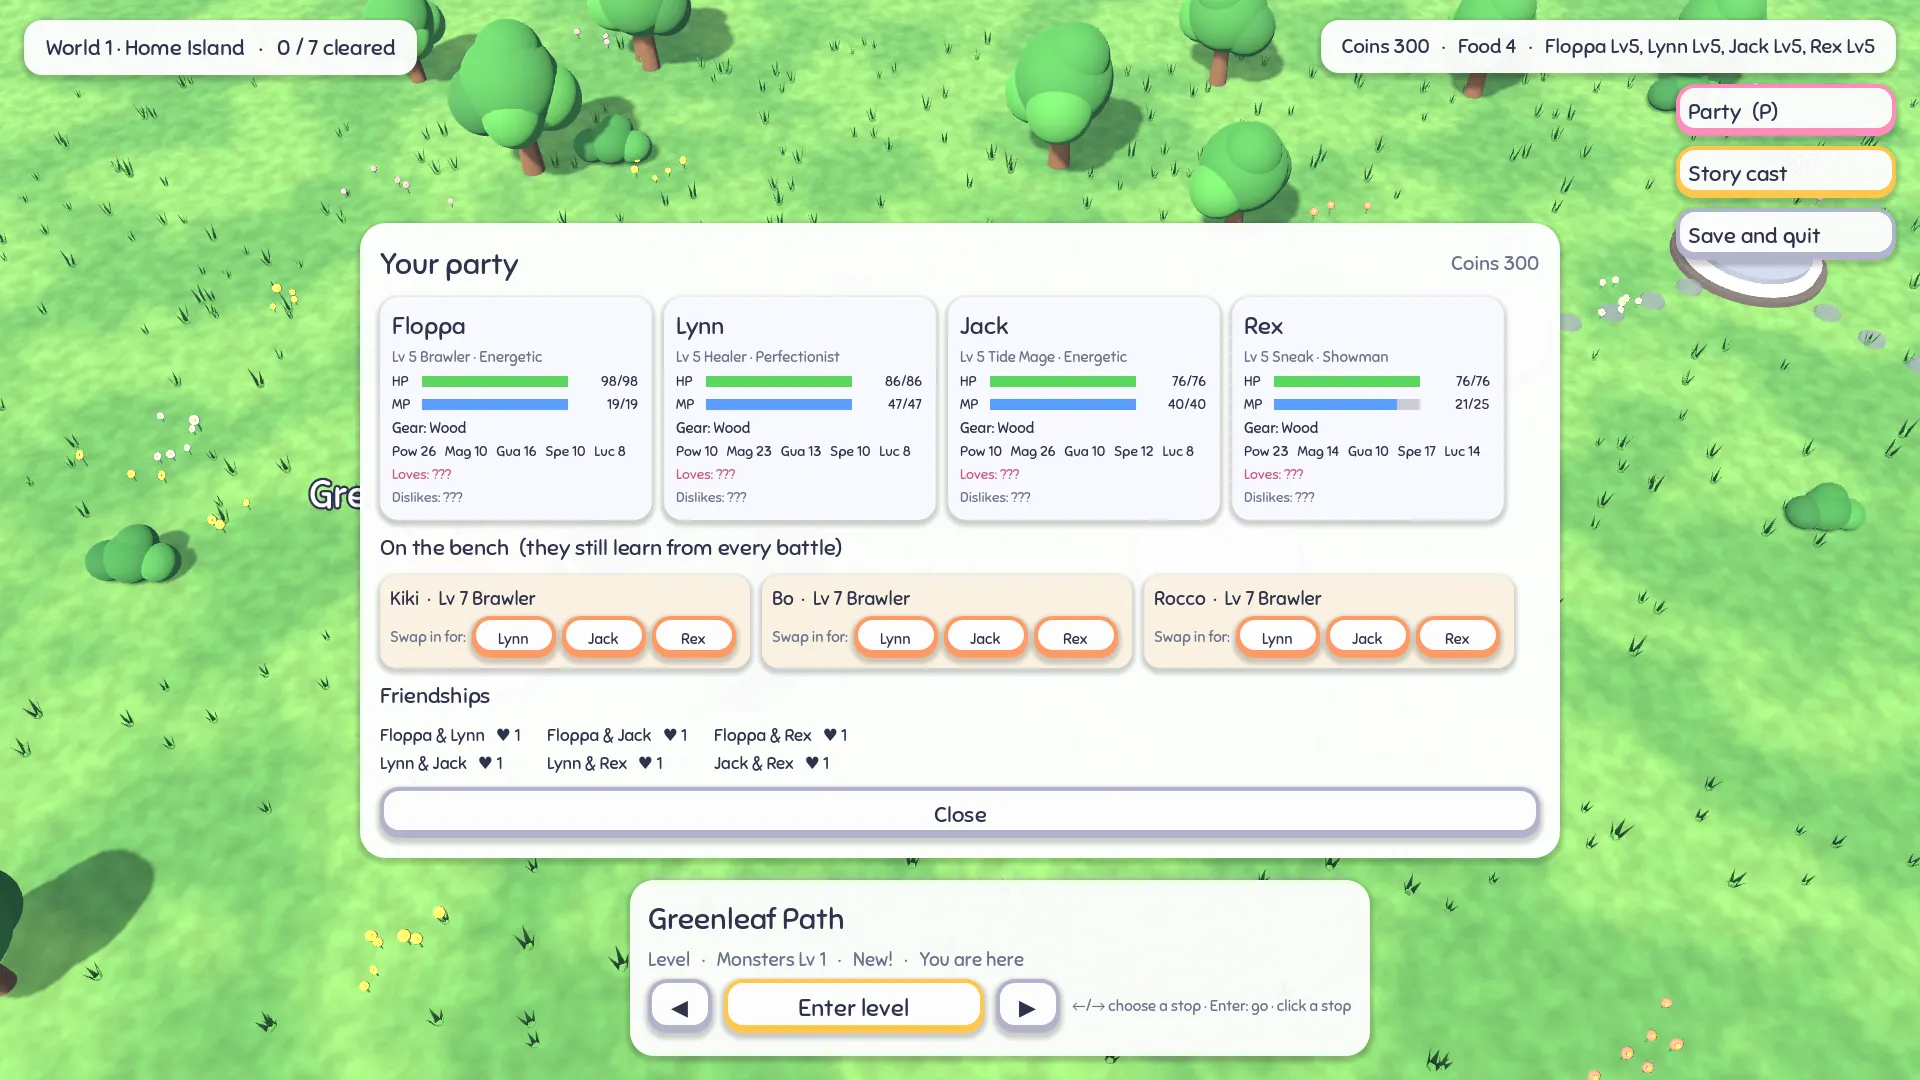Swap Kiki in for Lynn
This screenshot has height=1080, width=1920.
coord(513,638)
